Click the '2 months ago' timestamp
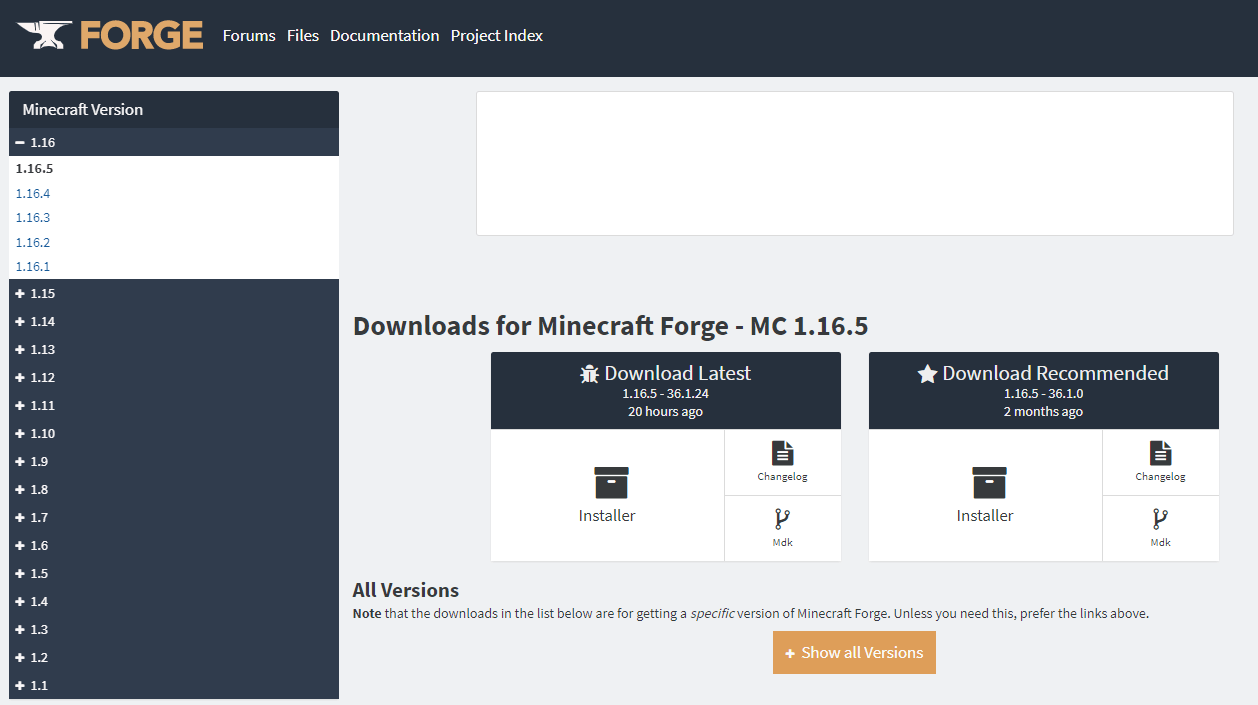Image resolution: width=1258 pixels, height=705 pixels. click(1043, 412)
